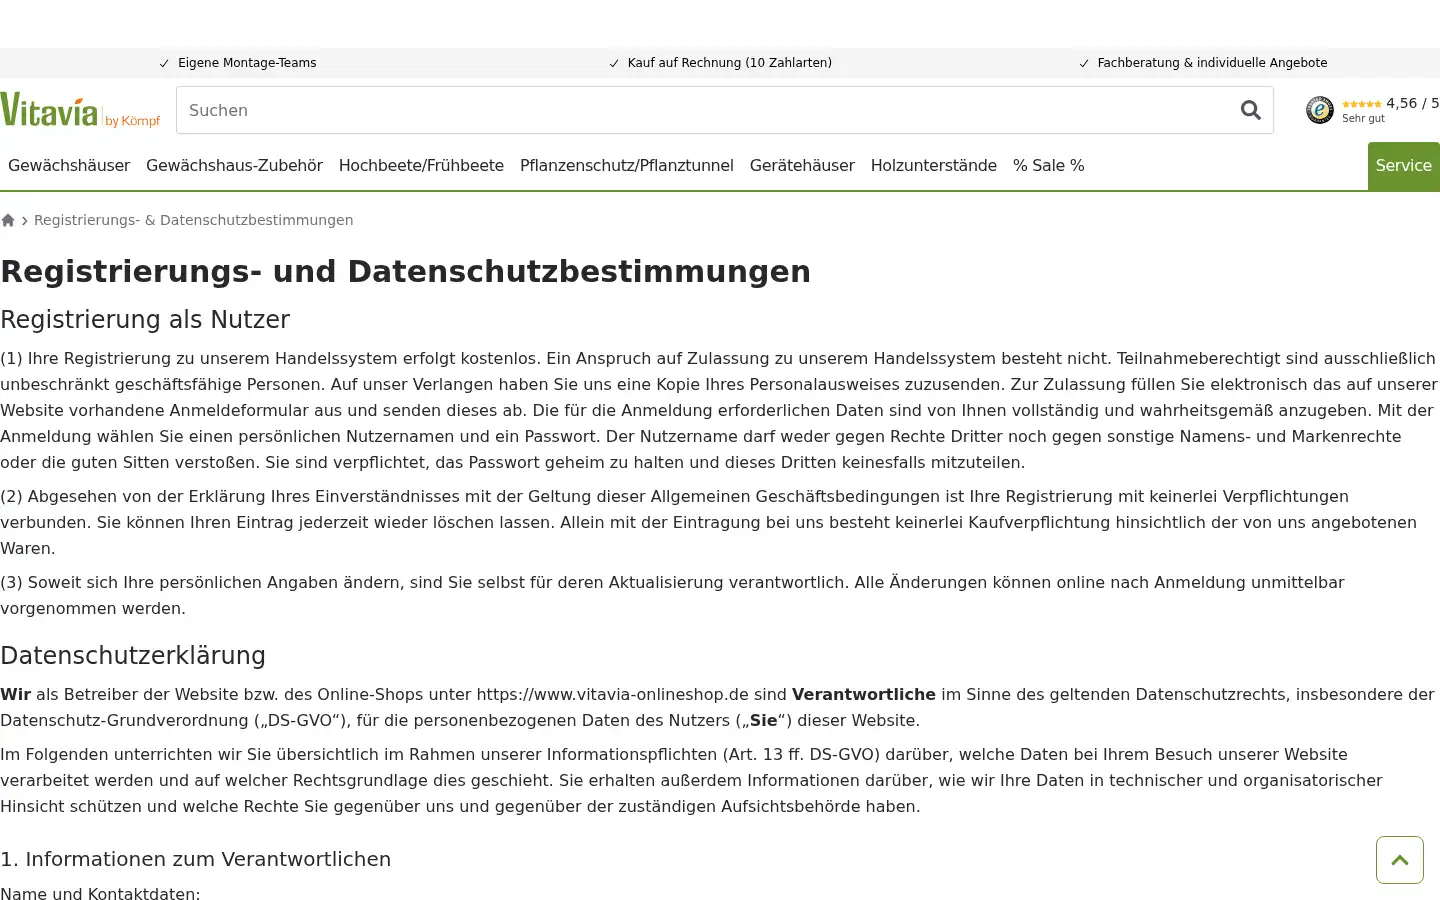Click the heading 1. Informationen zum Verantwortlichen
This screenshot has width=1440, height=900.
pyautogui.click(x=195, y=859)
